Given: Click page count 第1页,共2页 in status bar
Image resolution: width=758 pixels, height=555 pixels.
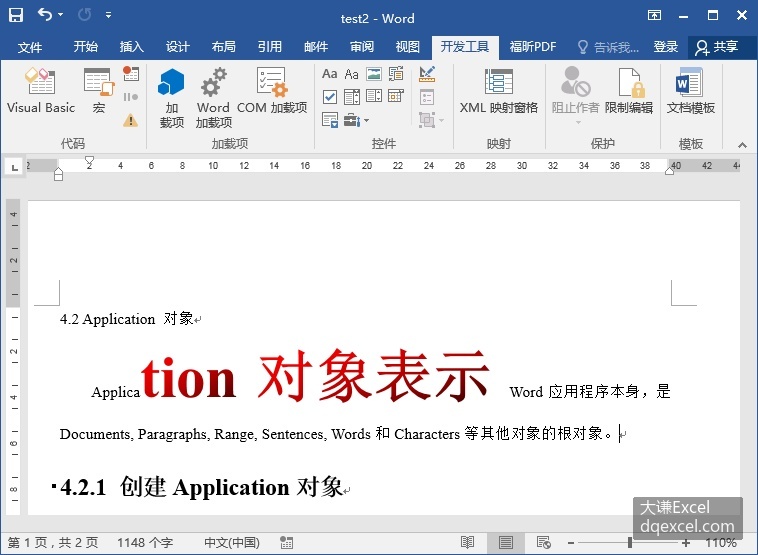Looking at the screenshot, I should coord(53,542).
